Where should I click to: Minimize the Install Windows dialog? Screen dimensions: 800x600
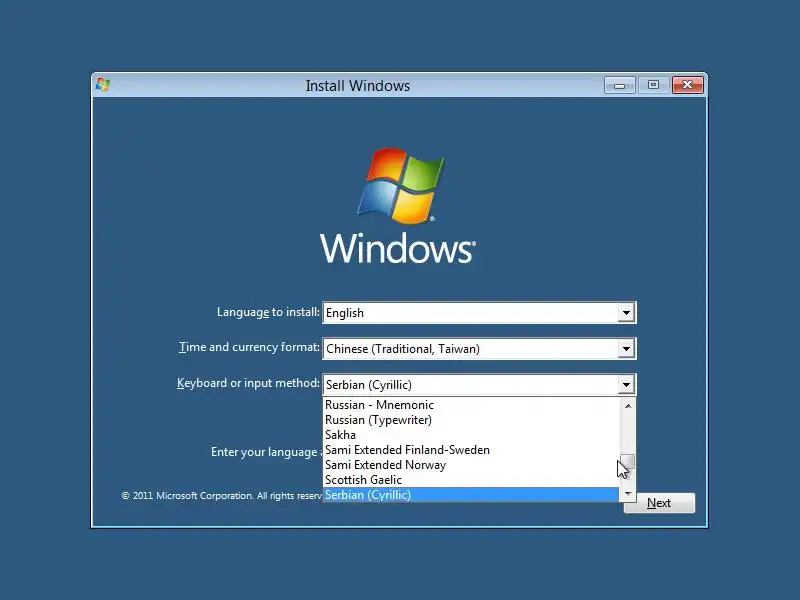click(x=619, y=85)
